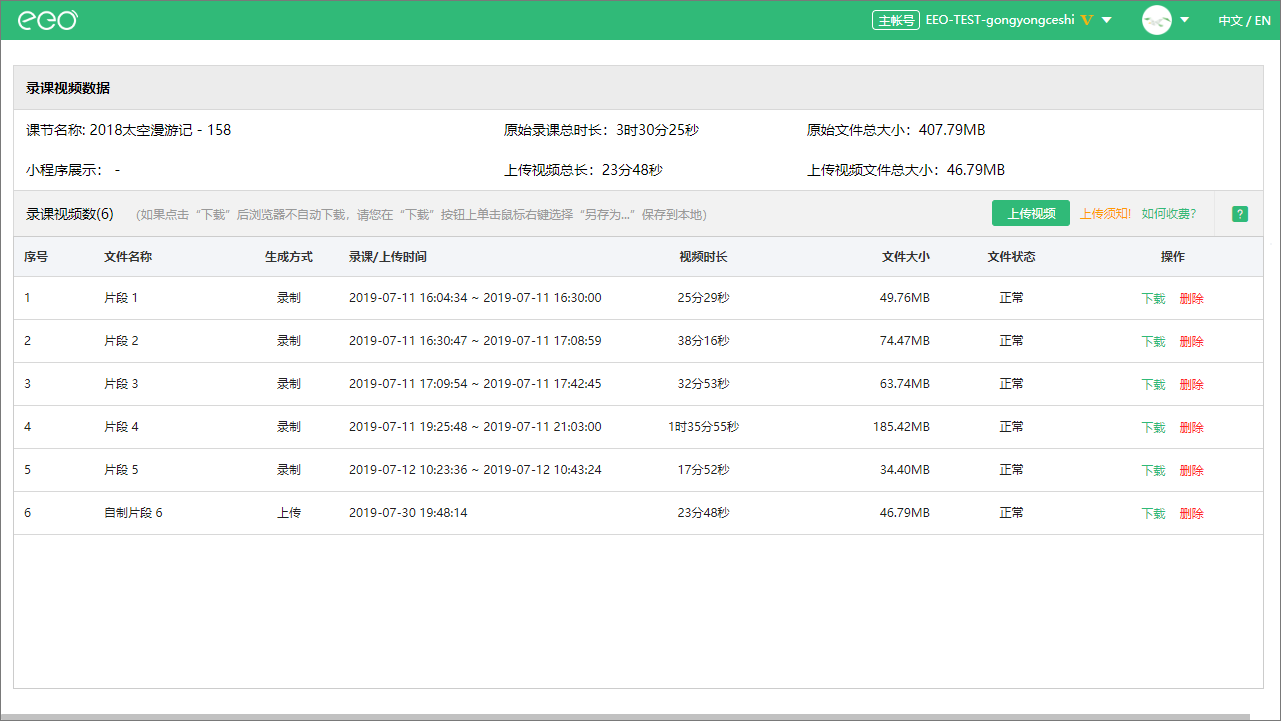
Task: Expand the account name dropdown arrow
Action: [1107, 21]
